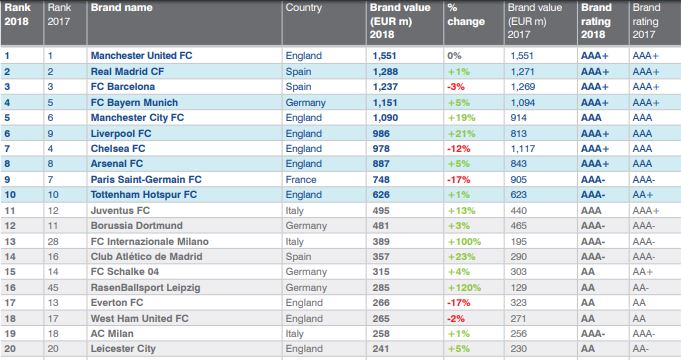Viewport: 681px width, 360px height.
Task: Select the Real Madrid CF row name
Action: pyautogui.click(x=127, y=71)
